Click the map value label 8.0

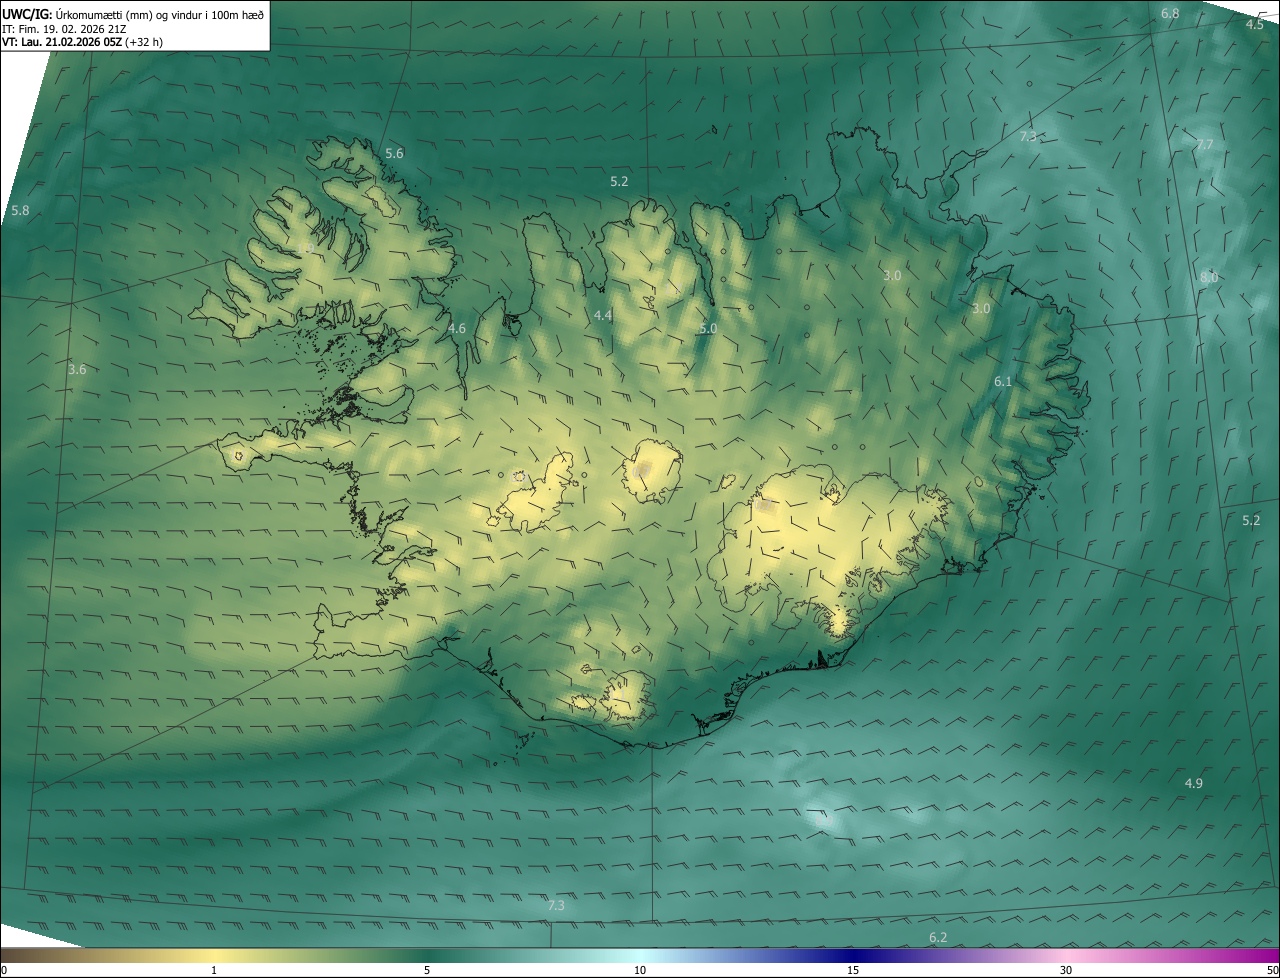tap(1209, 277)
